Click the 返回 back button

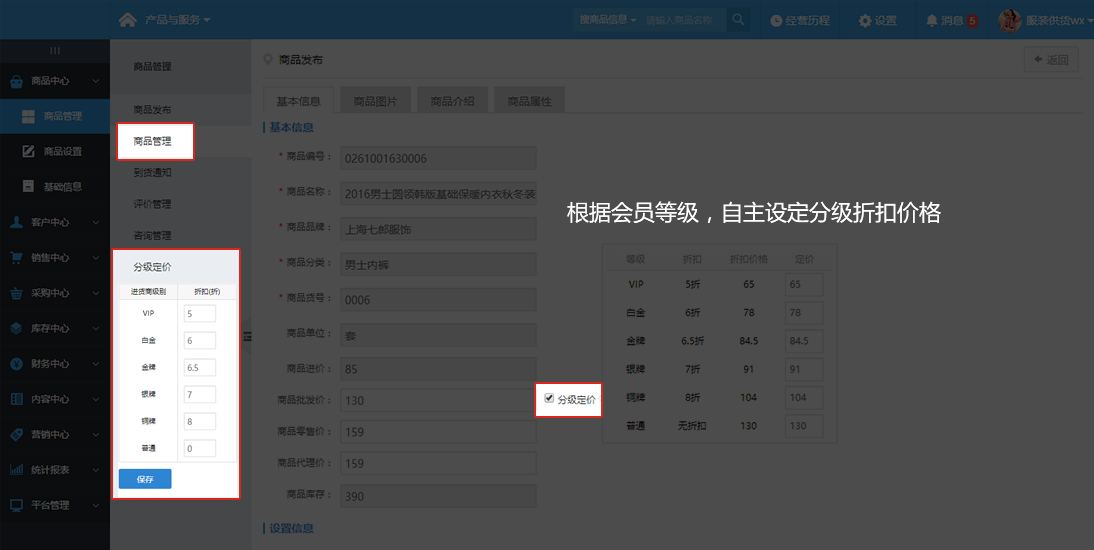coord(1051,60)
